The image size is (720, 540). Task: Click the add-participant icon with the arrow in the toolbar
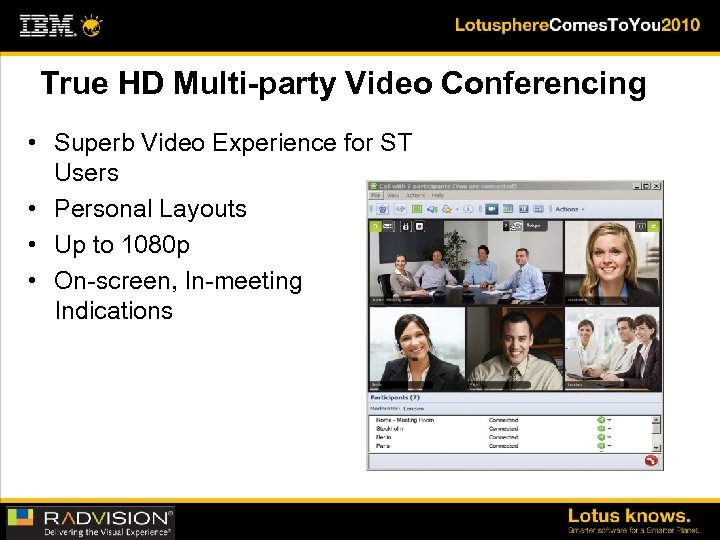tap(400, 209)
